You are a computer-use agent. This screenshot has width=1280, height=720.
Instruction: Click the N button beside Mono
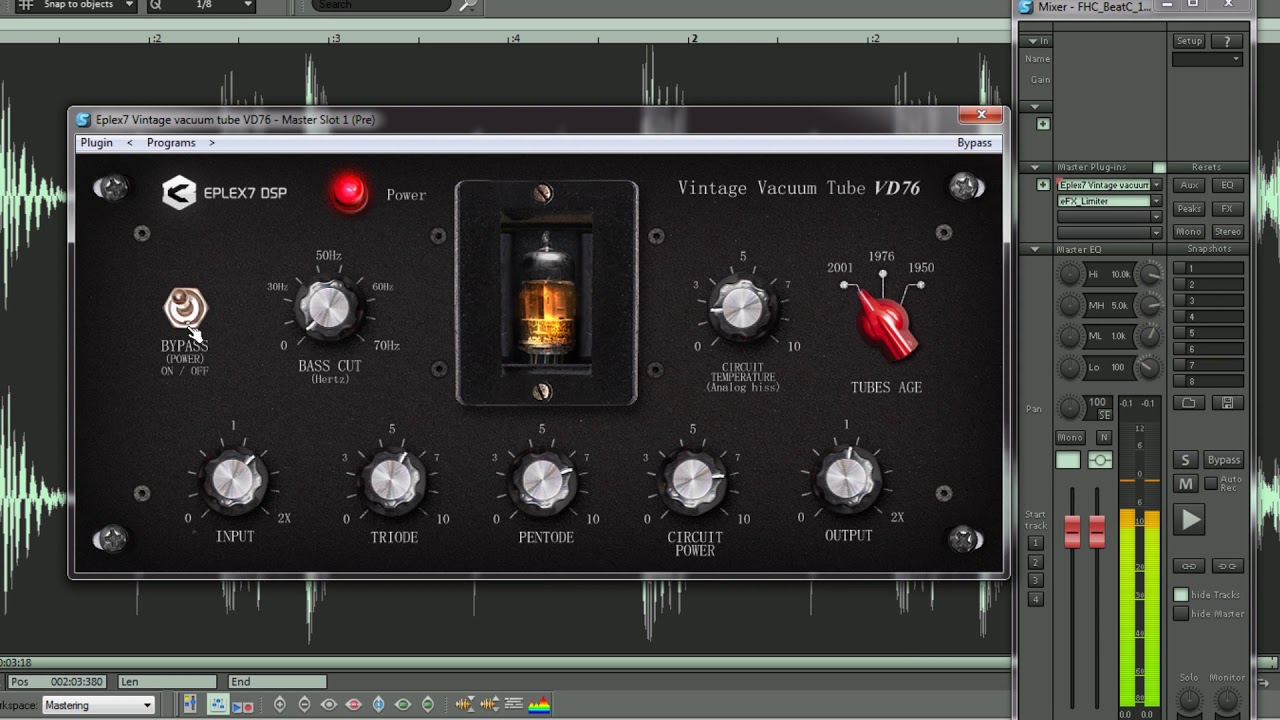click(x=1104, y=437)
